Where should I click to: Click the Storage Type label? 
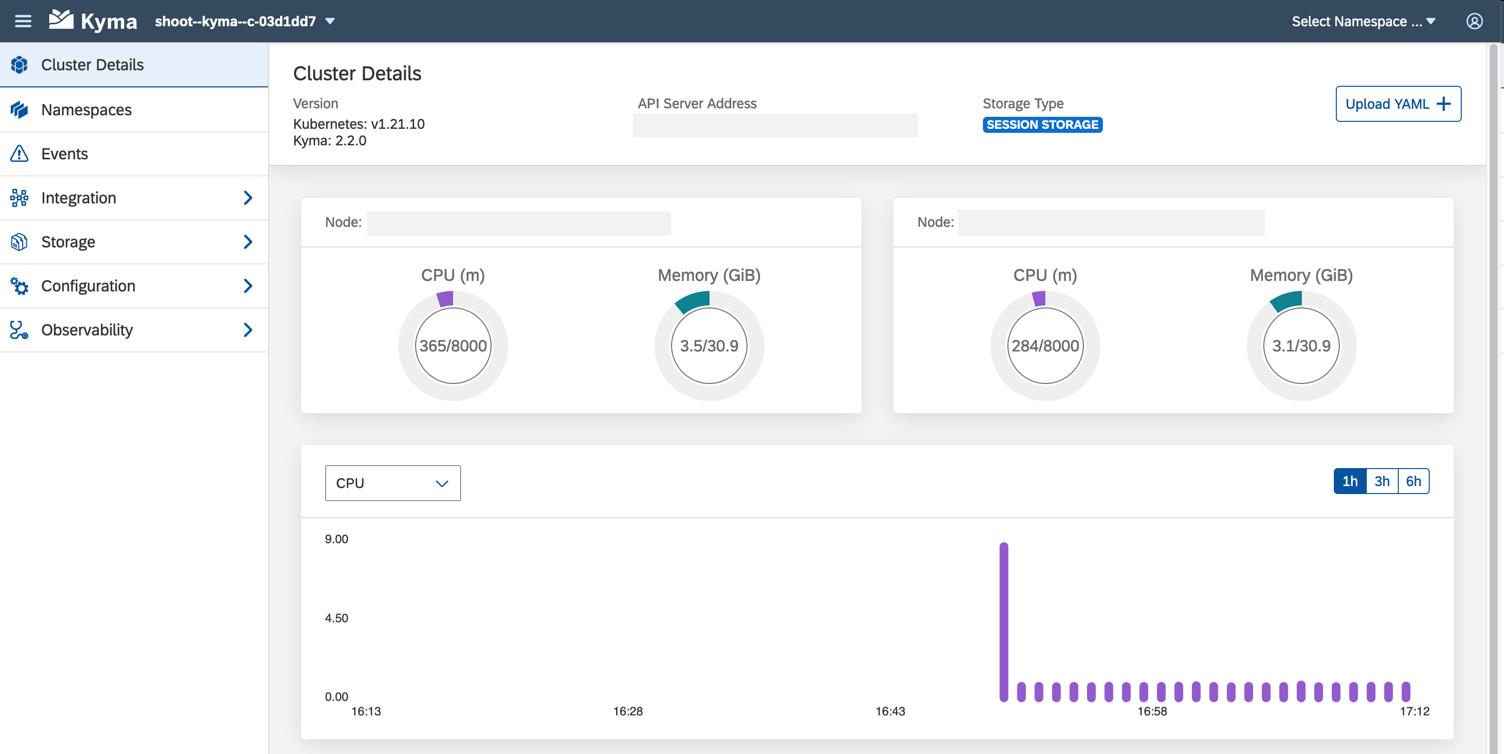(1023, 103)
